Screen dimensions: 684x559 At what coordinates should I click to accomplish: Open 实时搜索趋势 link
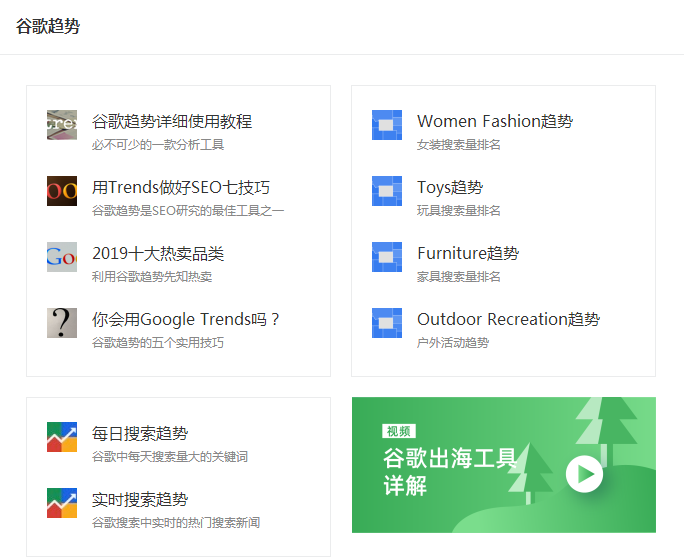140,500
